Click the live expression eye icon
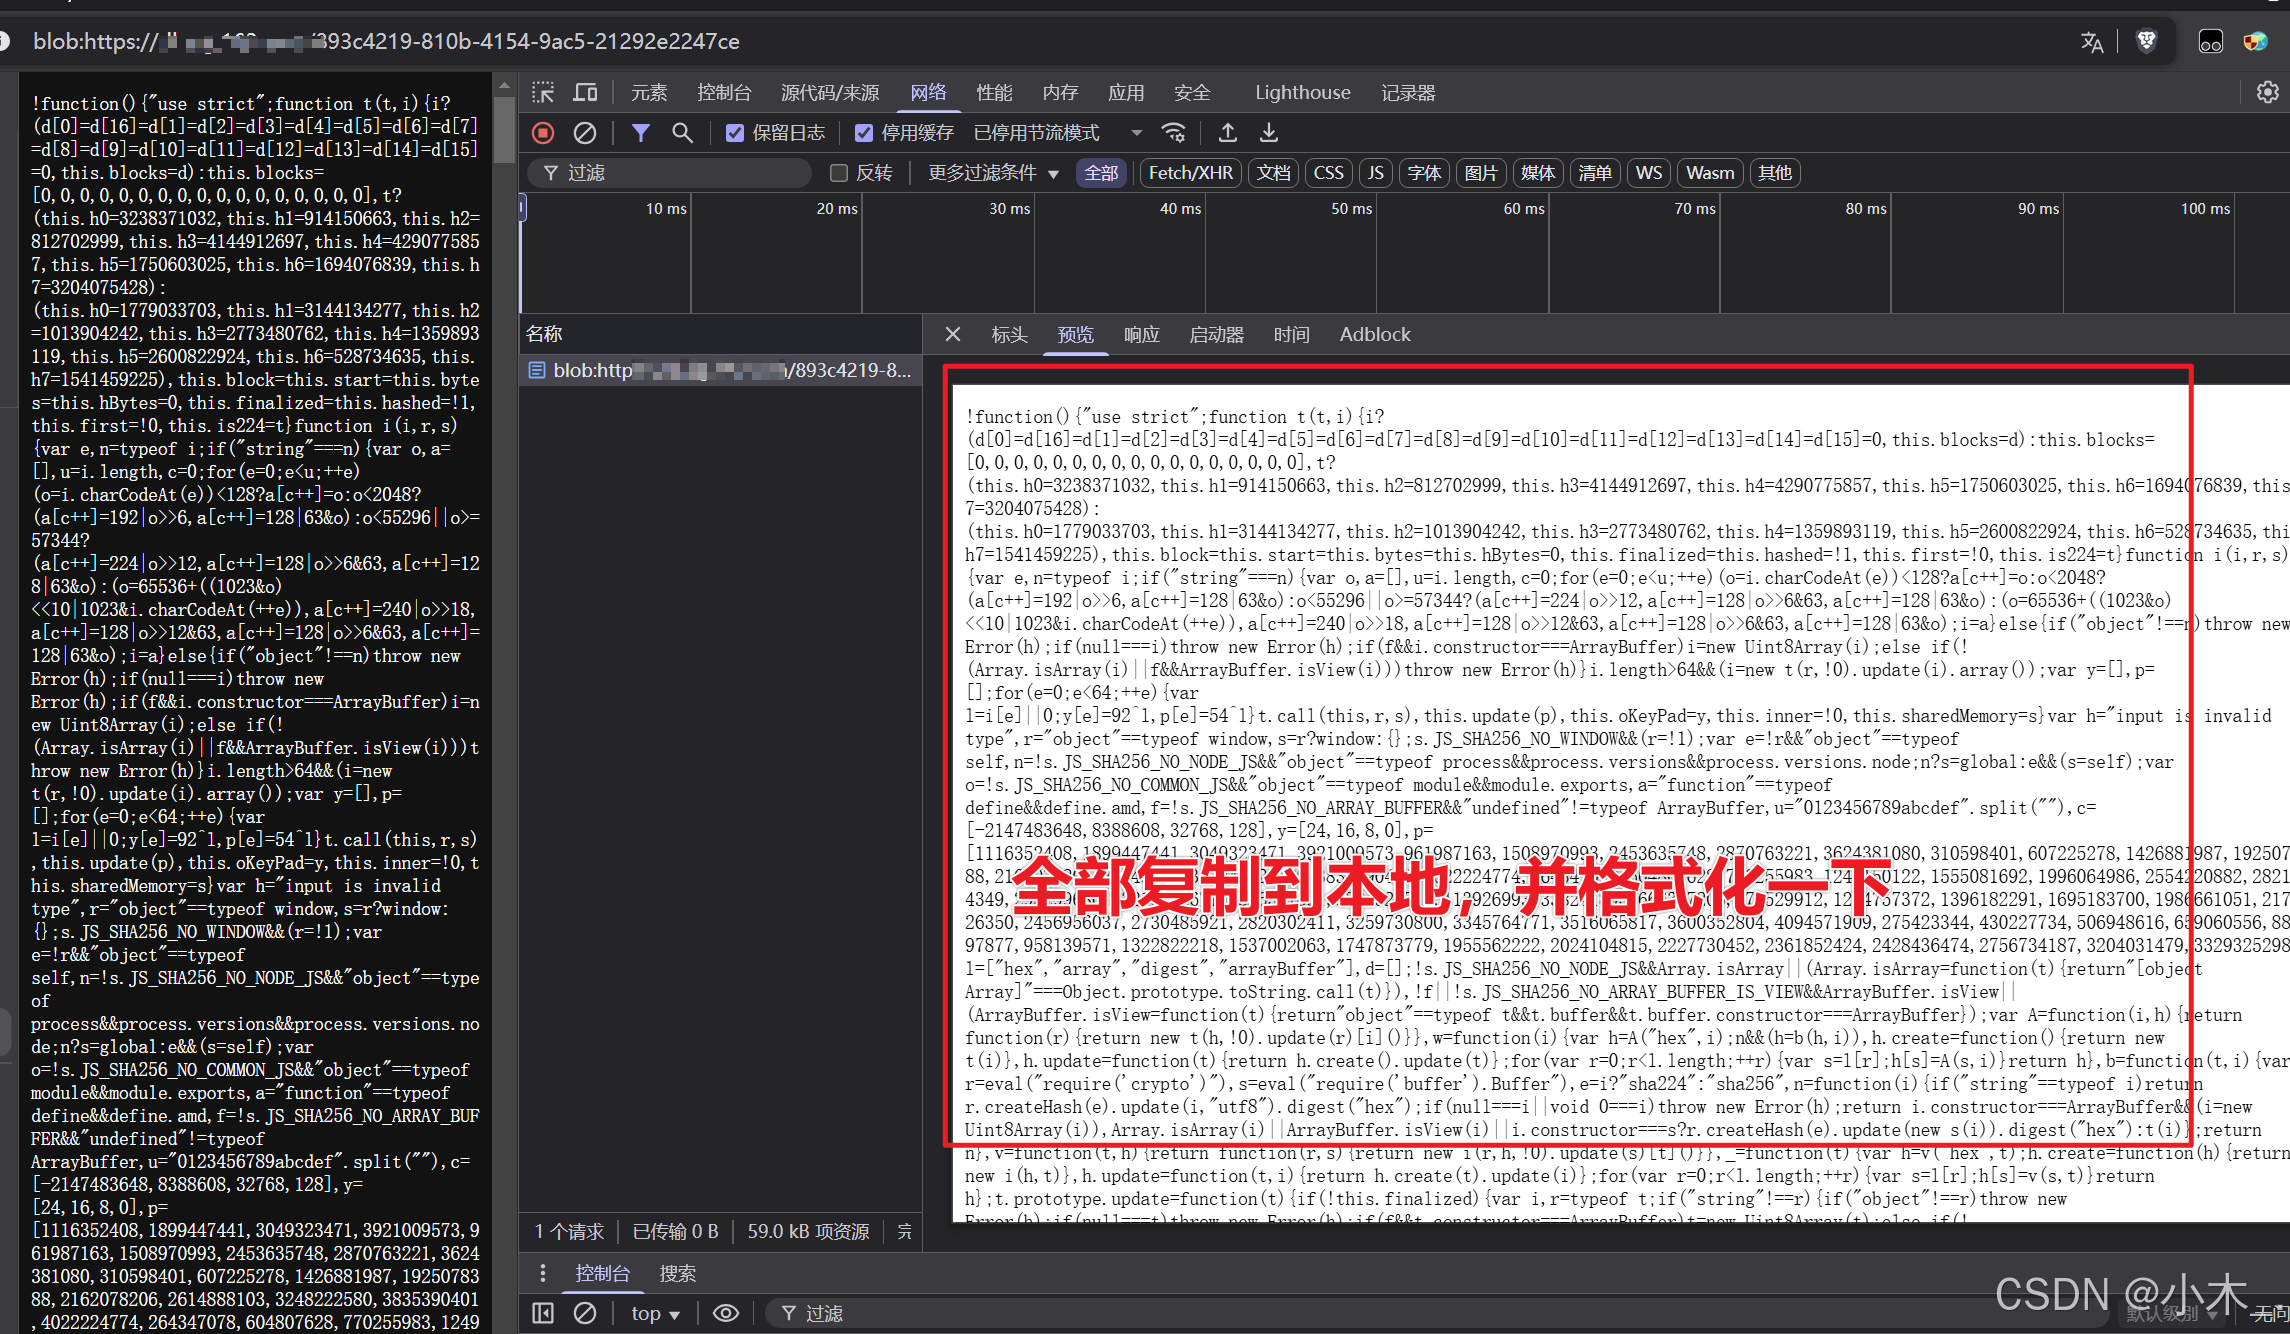 tap(726, 1313)
